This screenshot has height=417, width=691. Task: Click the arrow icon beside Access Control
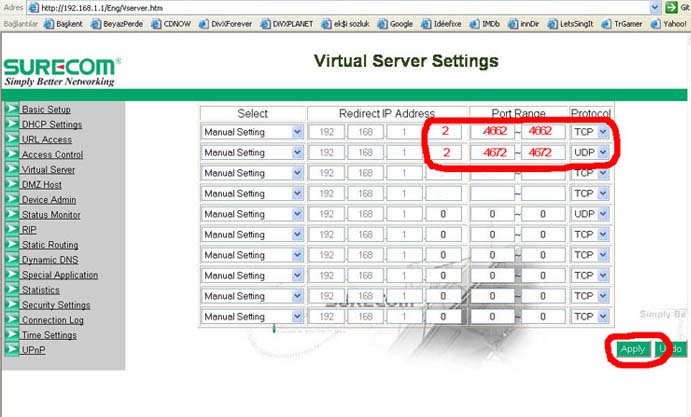[12, 153]
